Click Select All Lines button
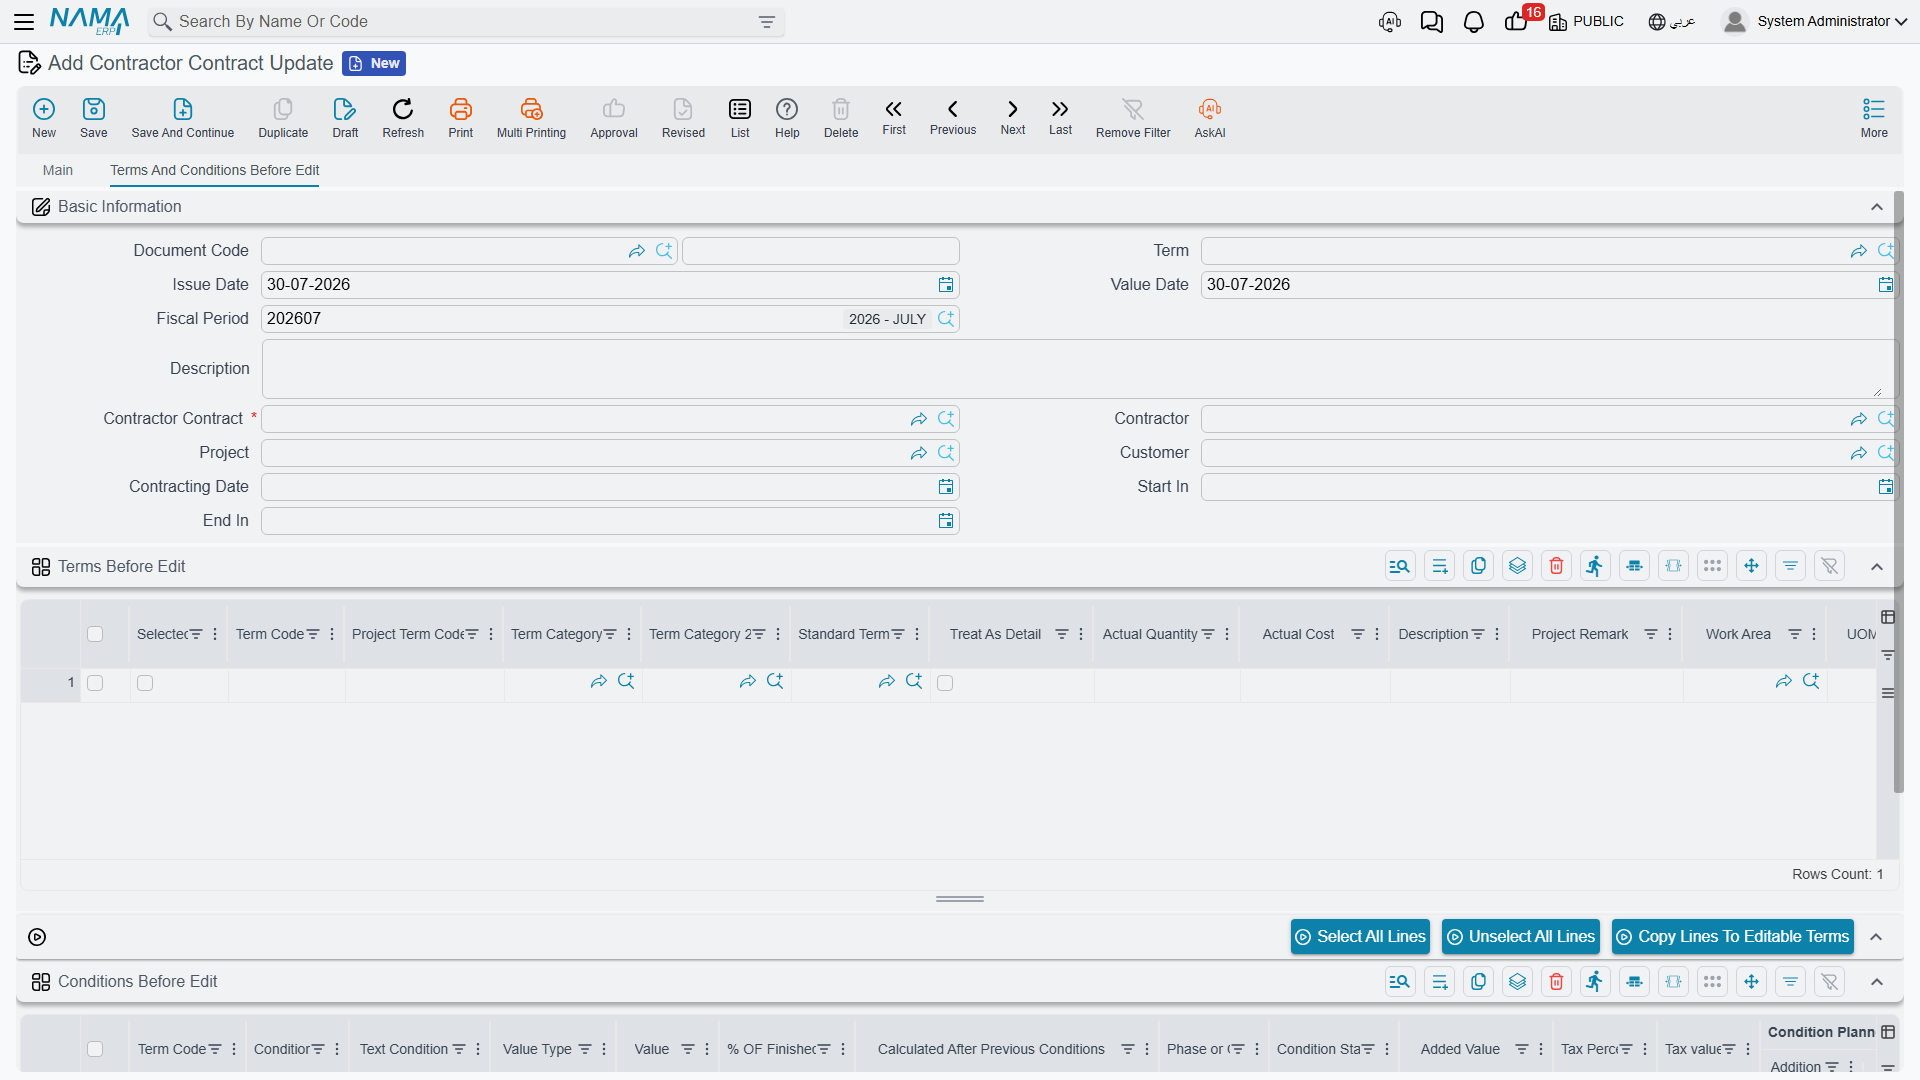 coord(1360,937)
